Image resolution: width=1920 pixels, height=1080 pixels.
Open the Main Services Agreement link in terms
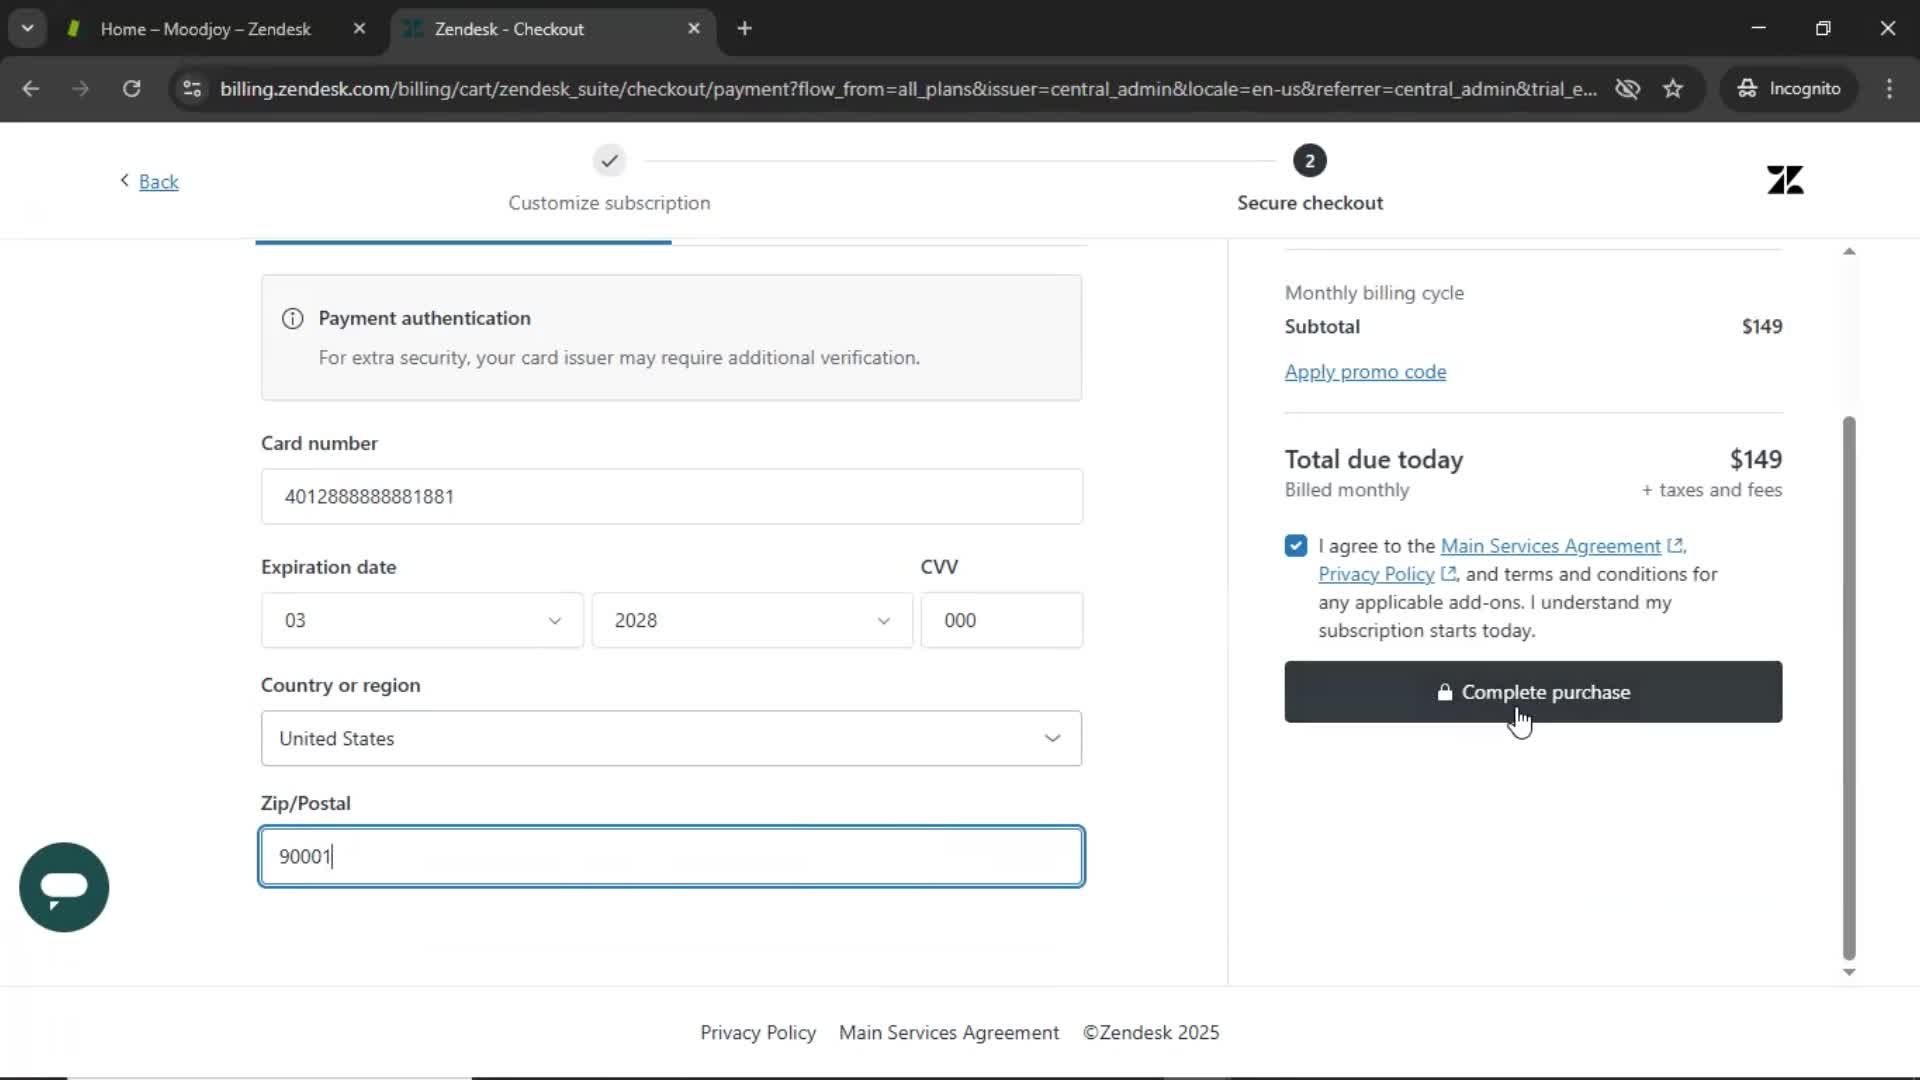pos(1550,546)
